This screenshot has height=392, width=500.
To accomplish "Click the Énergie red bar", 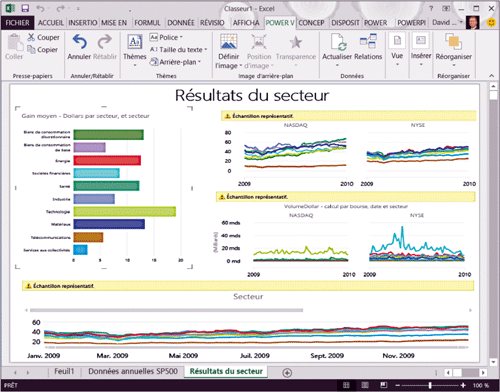I will pos(107,160).
